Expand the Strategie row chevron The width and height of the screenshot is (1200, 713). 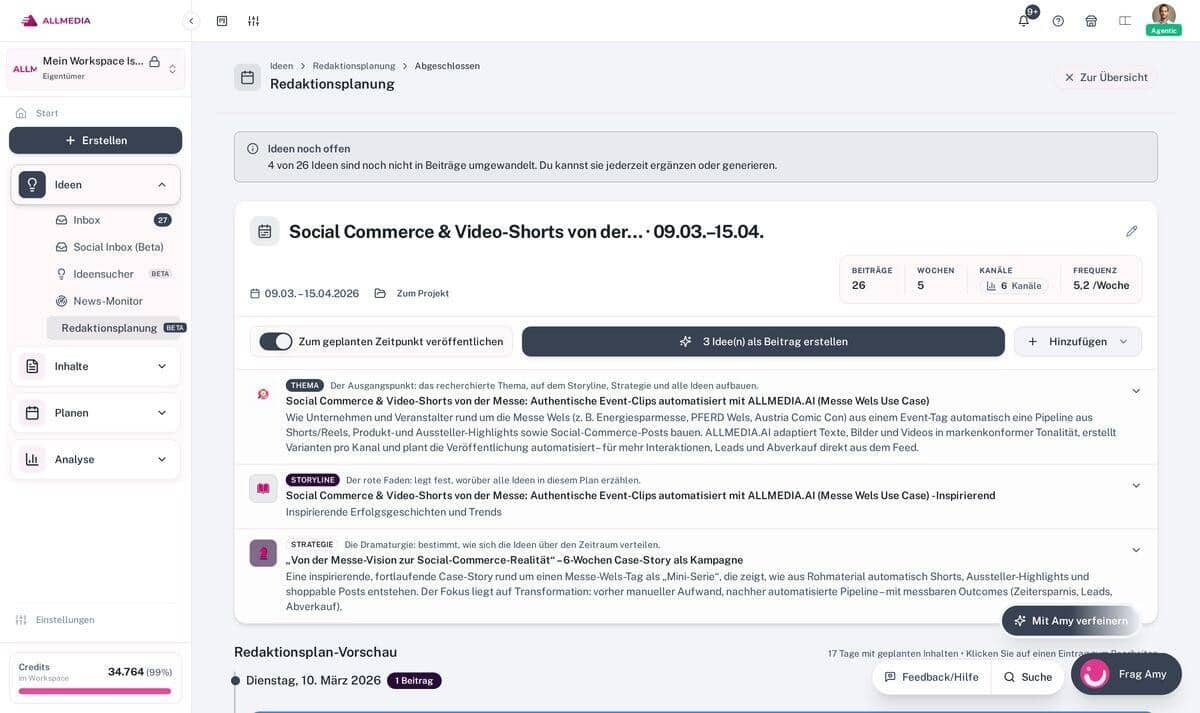pos(1136,550)
